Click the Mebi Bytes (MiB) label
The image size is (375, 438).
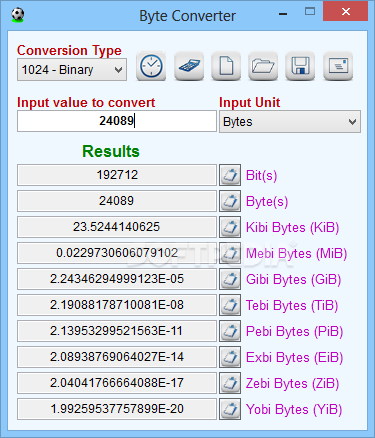296,254
